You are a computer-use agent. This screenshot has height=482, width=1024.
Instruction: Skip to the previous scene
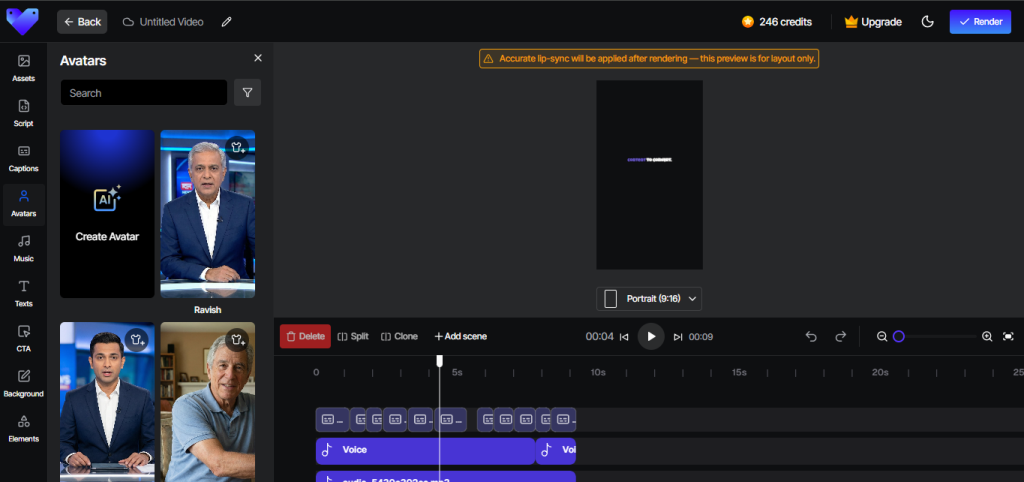tap(624, 337)
